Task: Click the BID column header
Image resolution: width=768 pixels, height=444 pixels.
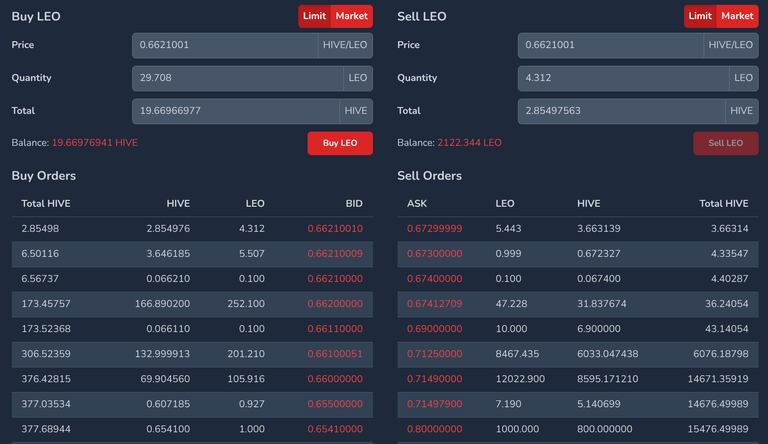Action: click(x=354, y=203)
